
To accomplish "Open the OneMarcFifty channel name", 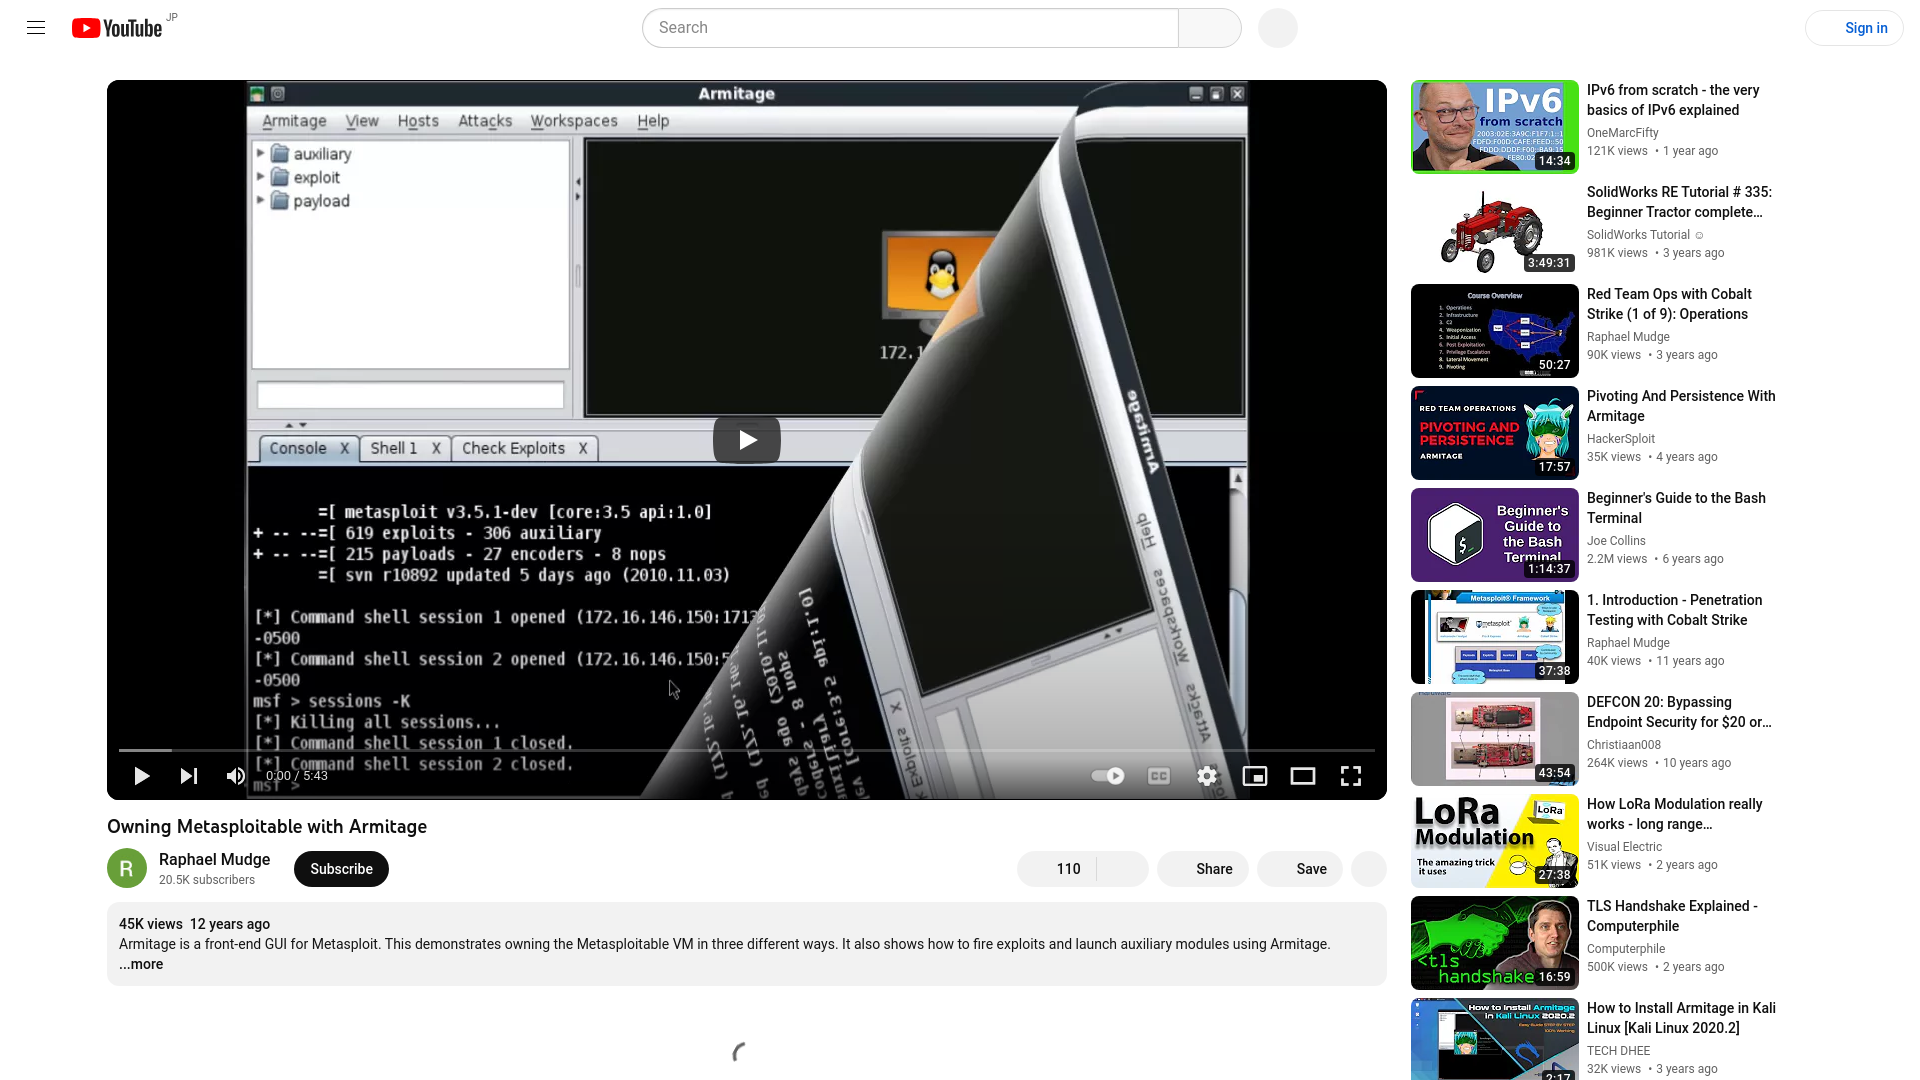I will tap(1622, 133).
